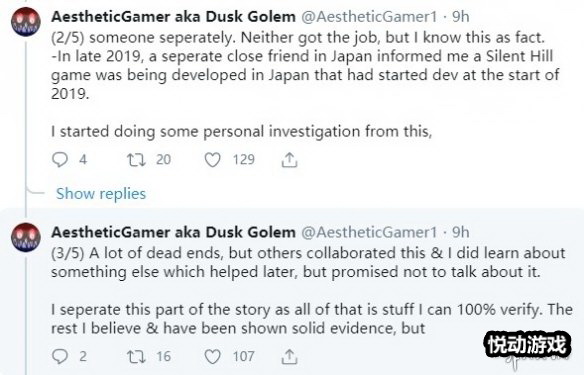Open AestheticGamer aka Dusk Golem name in (2/5) tweet
The height and width of the screenshot is (375, 584).
[173, 17]
